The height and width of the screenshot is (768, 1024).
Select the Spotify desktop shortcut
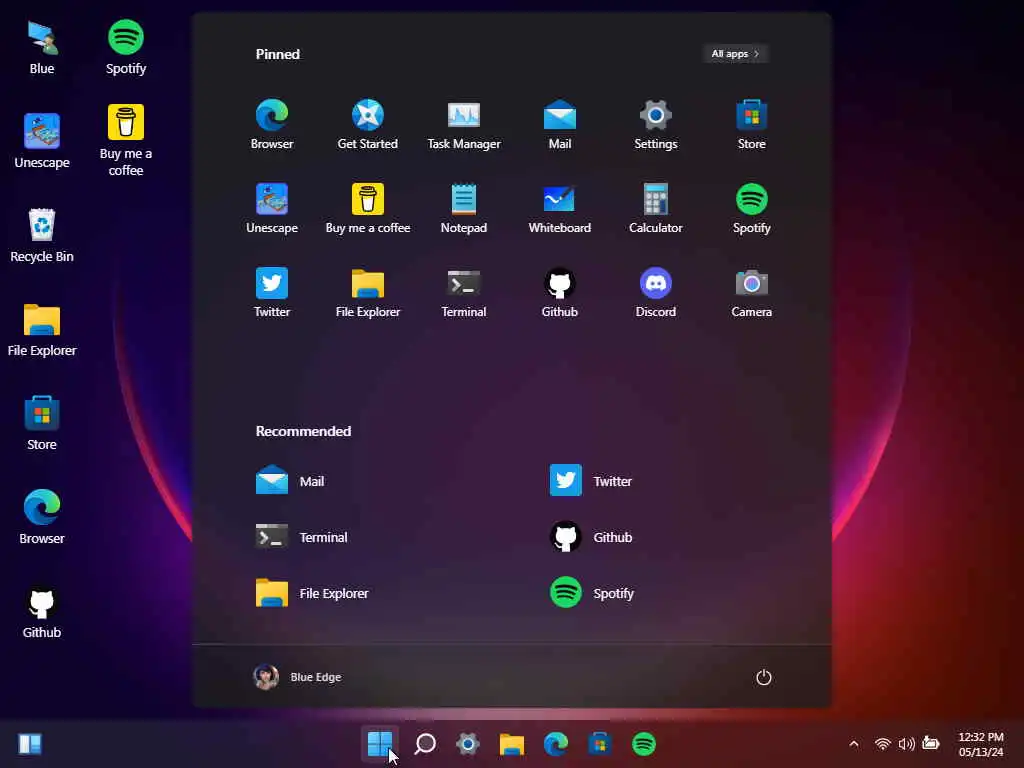[x=126, y=48]
